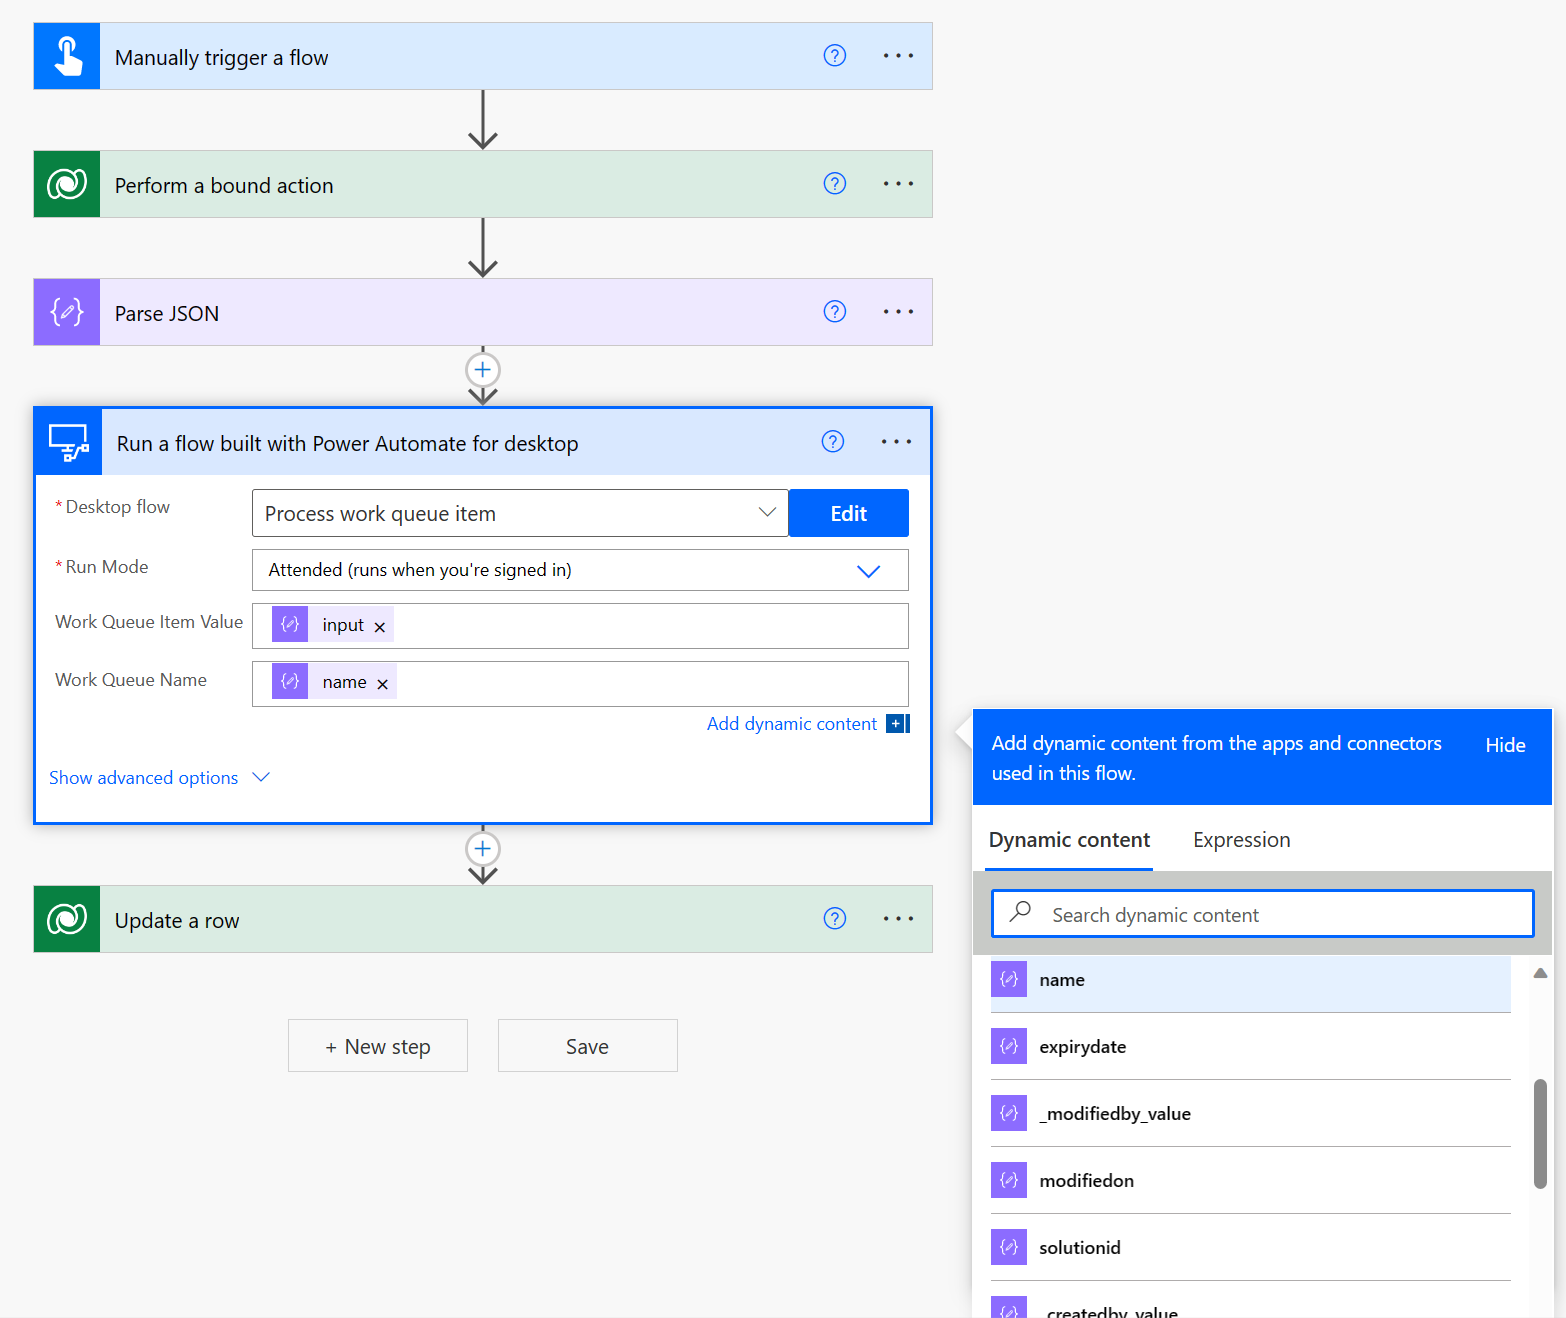Click help icon on Manually trigger a flow
Viewport: 1566px width, 1318px height.
click(x=834, y=56)
